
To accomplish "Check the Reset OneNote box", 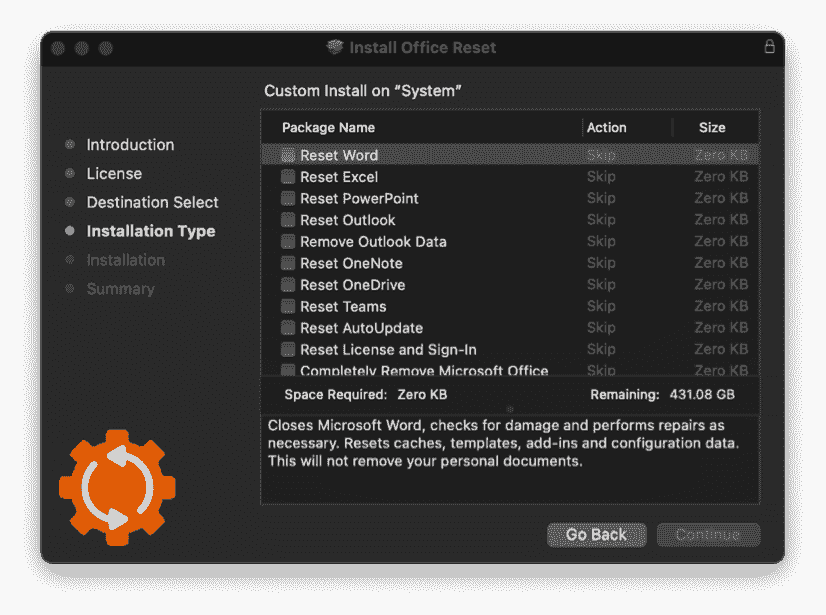I will pyautogui.click(x=286, y=263).
